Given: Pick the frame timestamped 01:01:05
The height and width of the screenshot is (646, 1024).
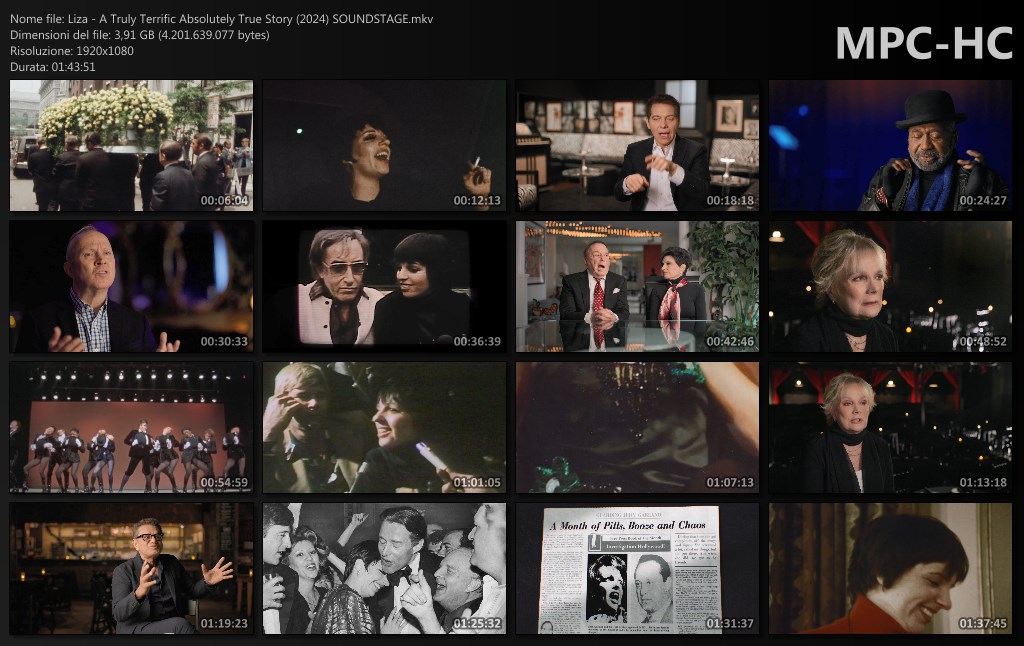Looking at the screenshot, I should coord(384,428).
